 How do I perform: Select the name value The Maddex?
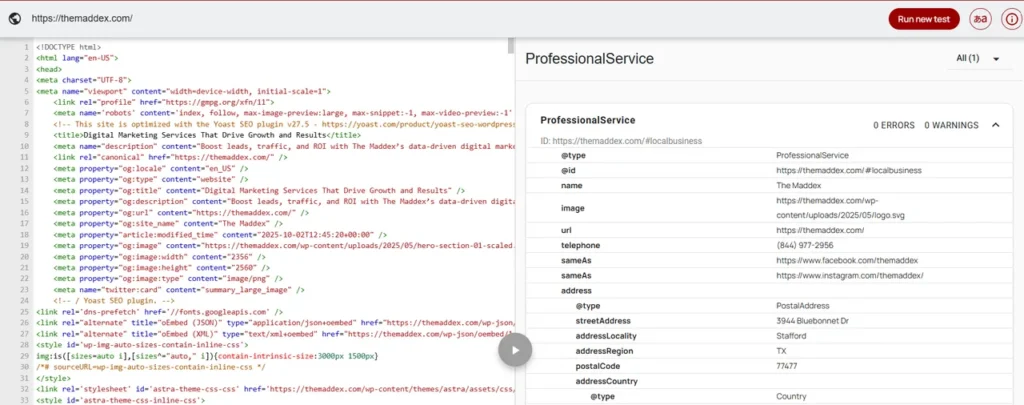coord(799,186)
